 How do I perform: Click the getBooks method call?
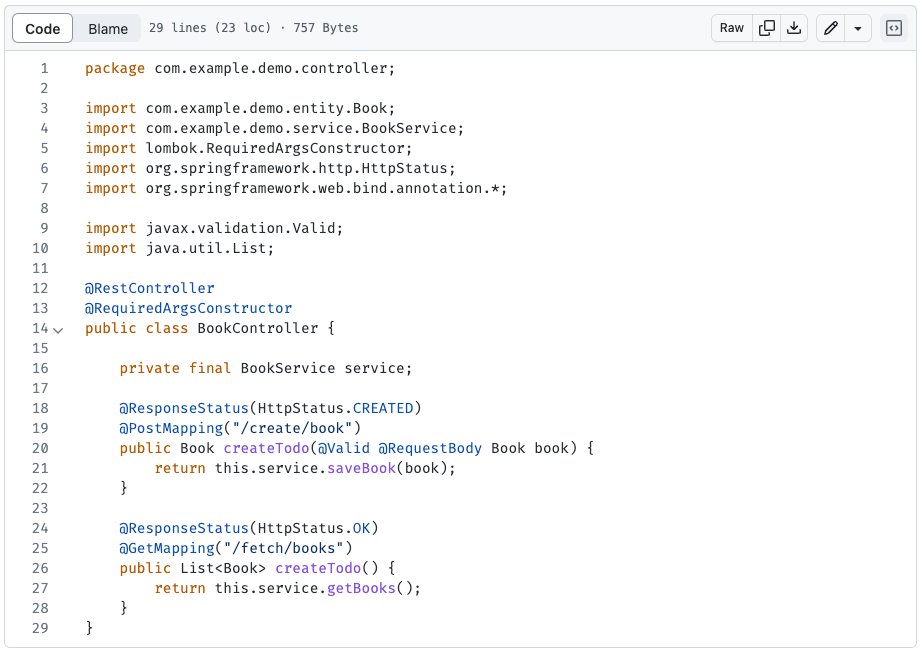coord(362,588)
